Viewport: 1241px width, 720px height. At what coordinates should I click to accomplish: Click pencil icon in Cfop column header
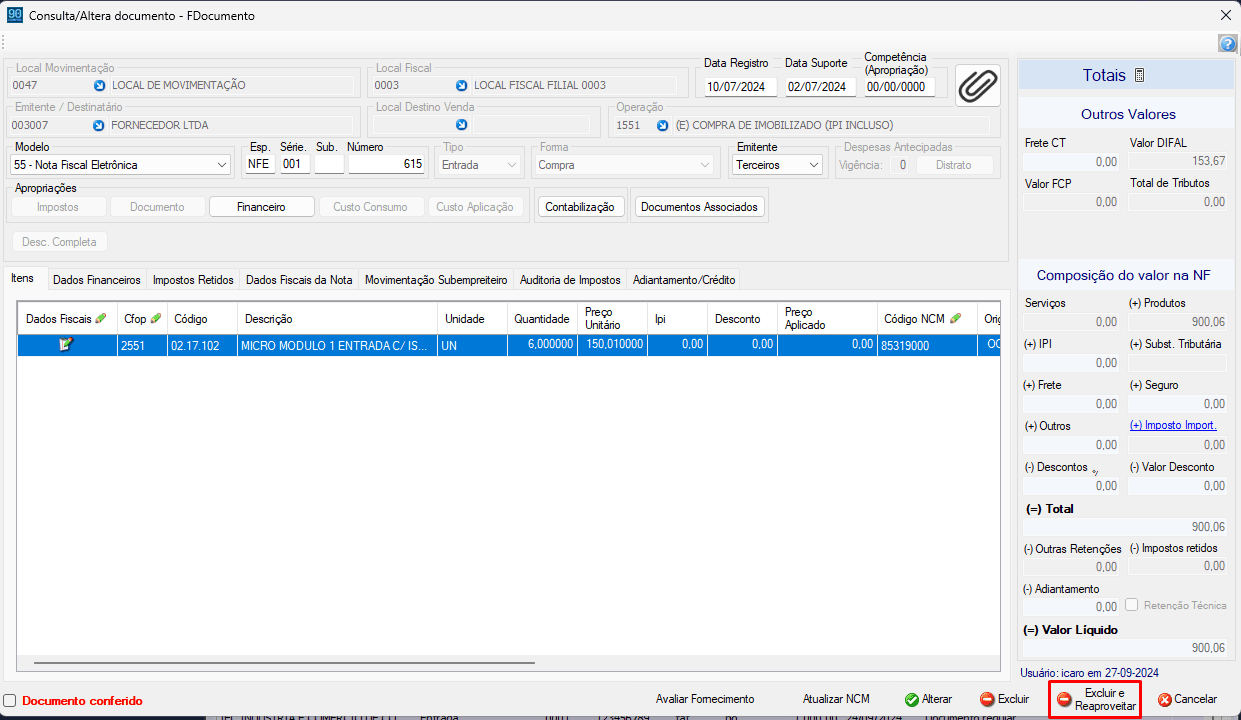point(155,318)
